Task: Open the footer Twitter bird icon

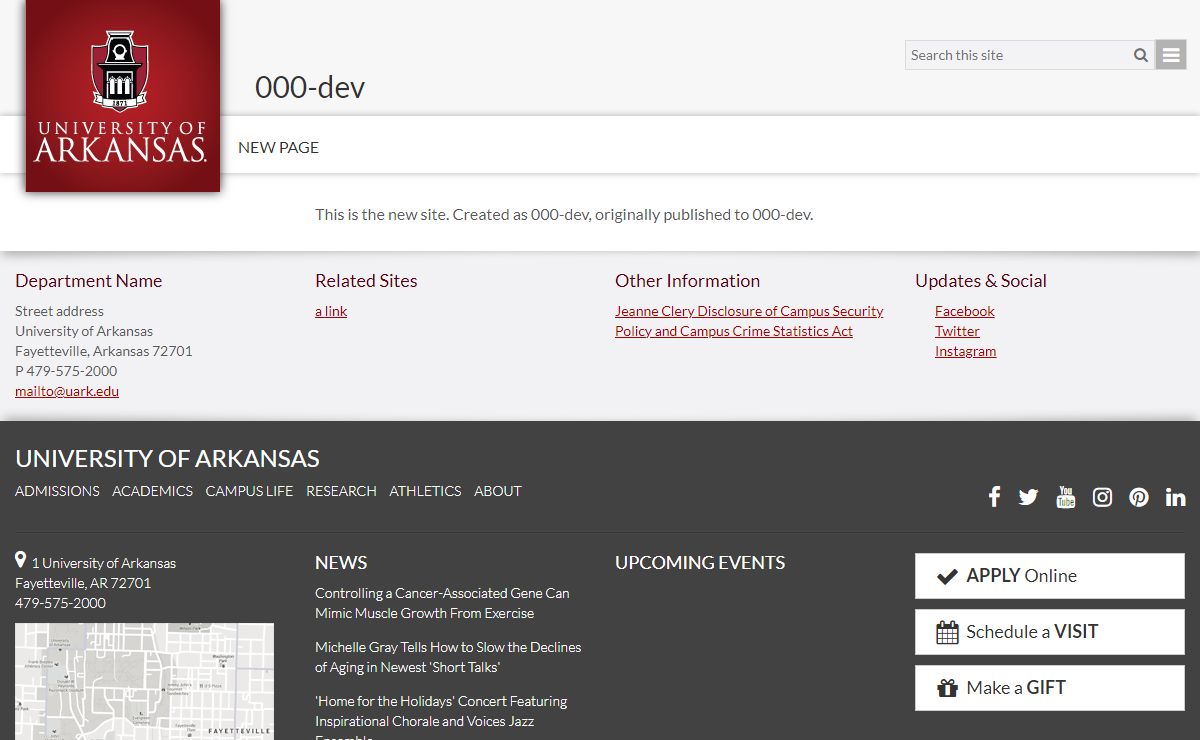Action: (x=1028, y=497)
